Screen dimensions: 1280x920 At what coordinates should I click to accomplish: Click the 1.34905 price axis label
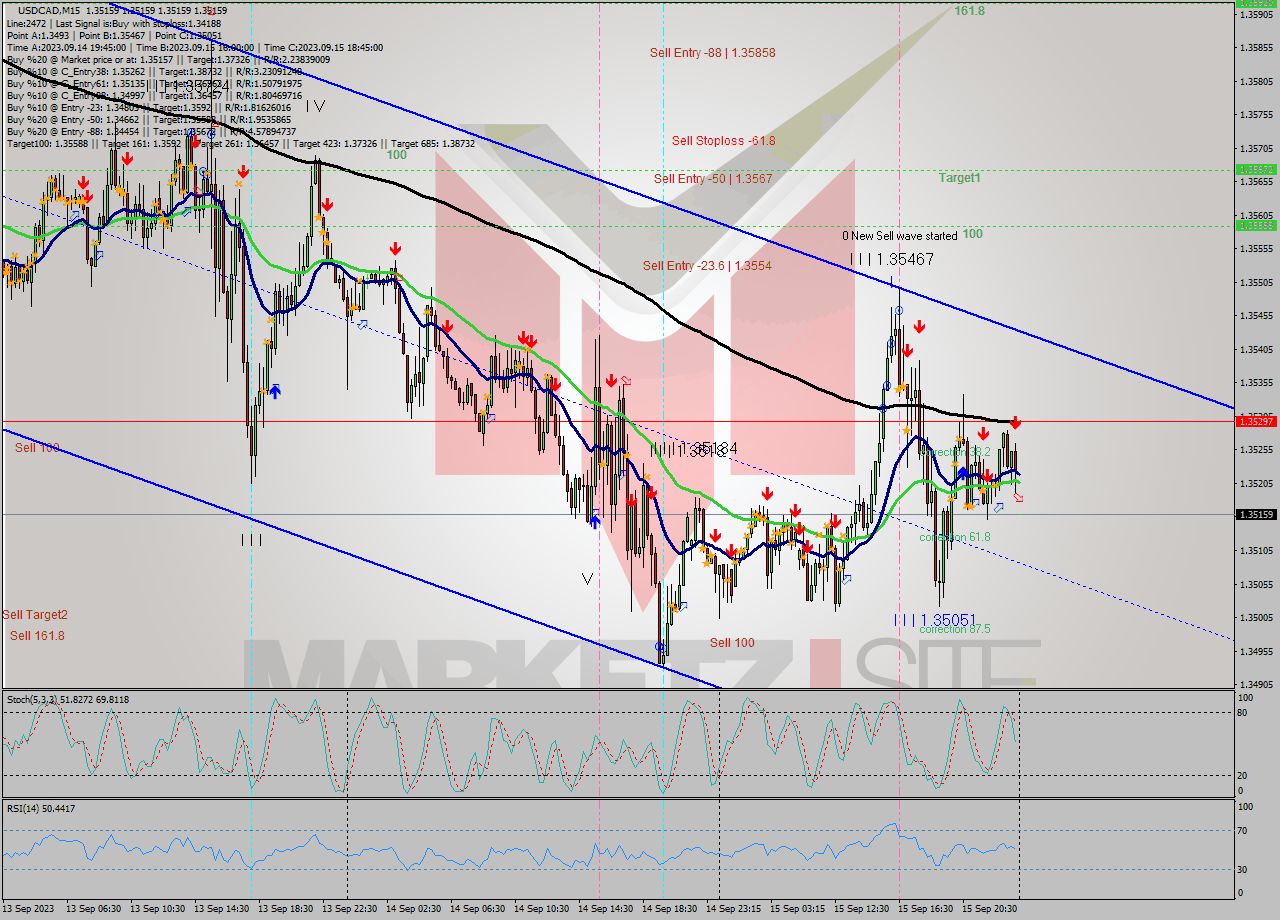[x=1256, y=685]
